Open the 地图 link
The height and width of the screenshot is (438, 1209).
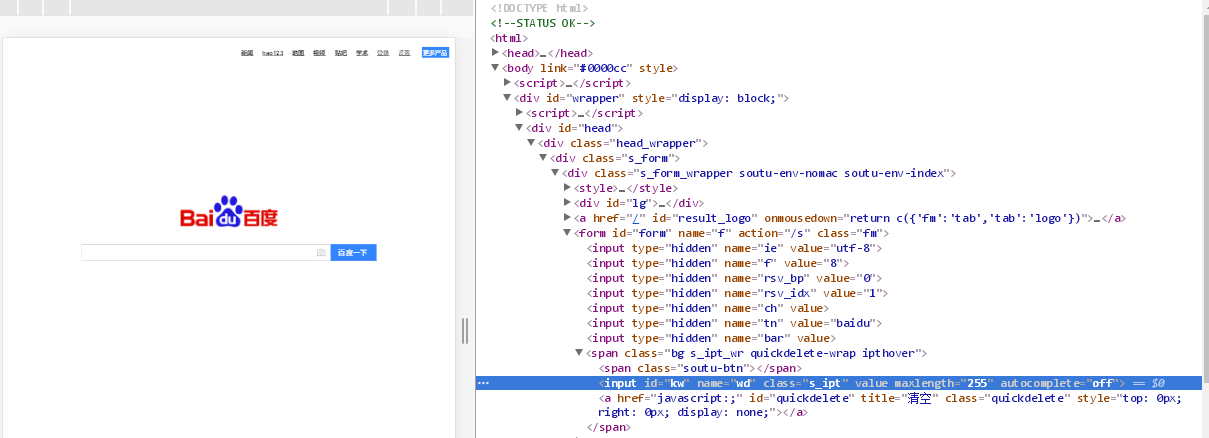(298, 52)
